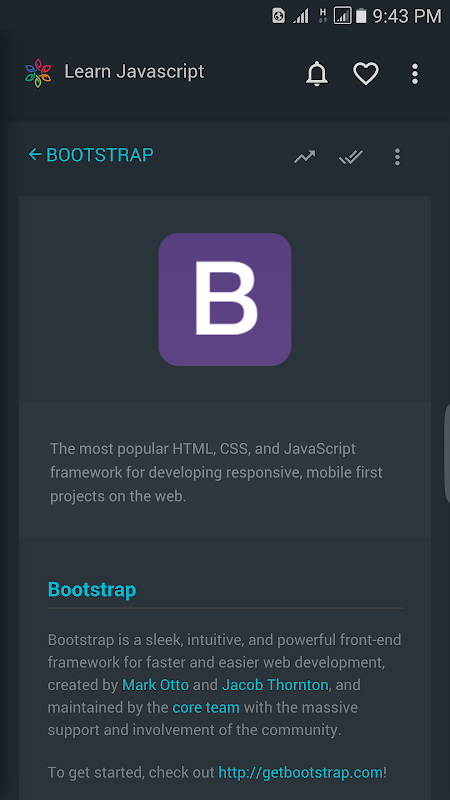450x800 pixels.
Task: Tap the purple Bootstrap B logo
Action: click(x=225, y=299)
